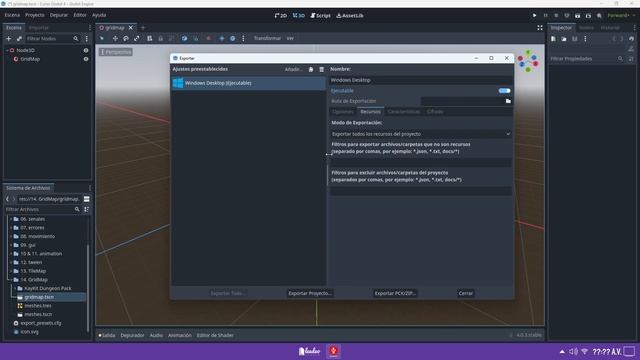Open the viewport toolbar three-dot menu
The width and height of the screenshot is (640, 360).
tap(243, 38)
